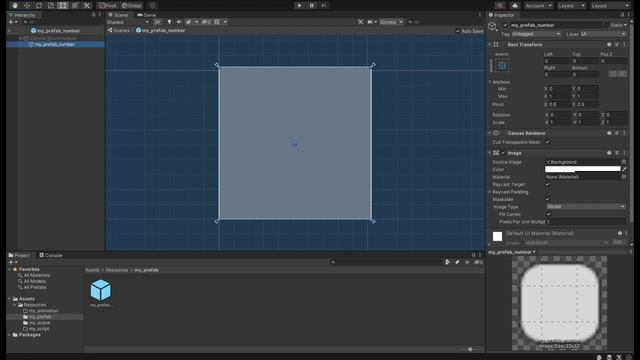Collapse the Canvas (Environment) row in Hierarchy
The width and height of the screenshot is (640, 360).
point(20,38)
